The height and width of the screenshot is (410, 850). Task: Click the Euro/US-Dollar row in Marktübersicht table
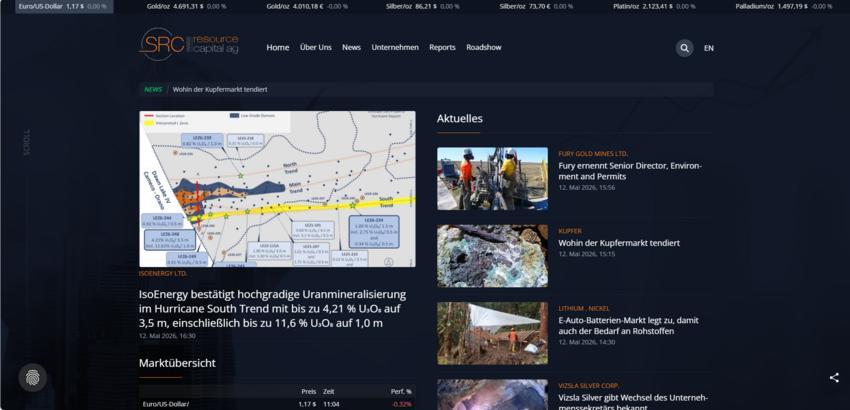point(277,404)
